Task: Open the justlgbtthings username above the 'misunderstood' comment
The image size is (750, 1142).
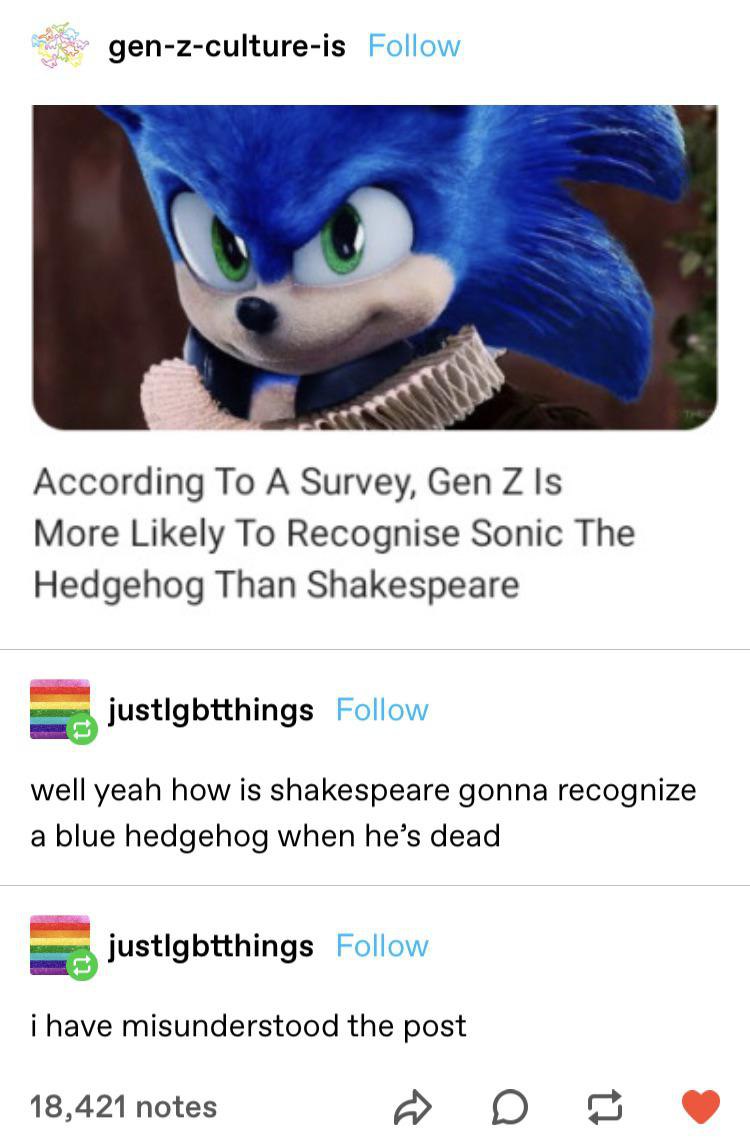Action: point(211,947)
